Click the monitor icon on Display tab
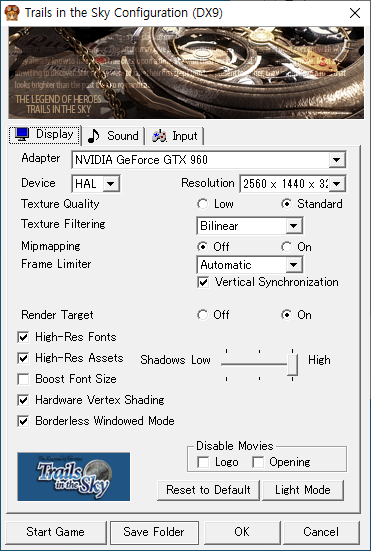371x551 pixels. [22, 135]
